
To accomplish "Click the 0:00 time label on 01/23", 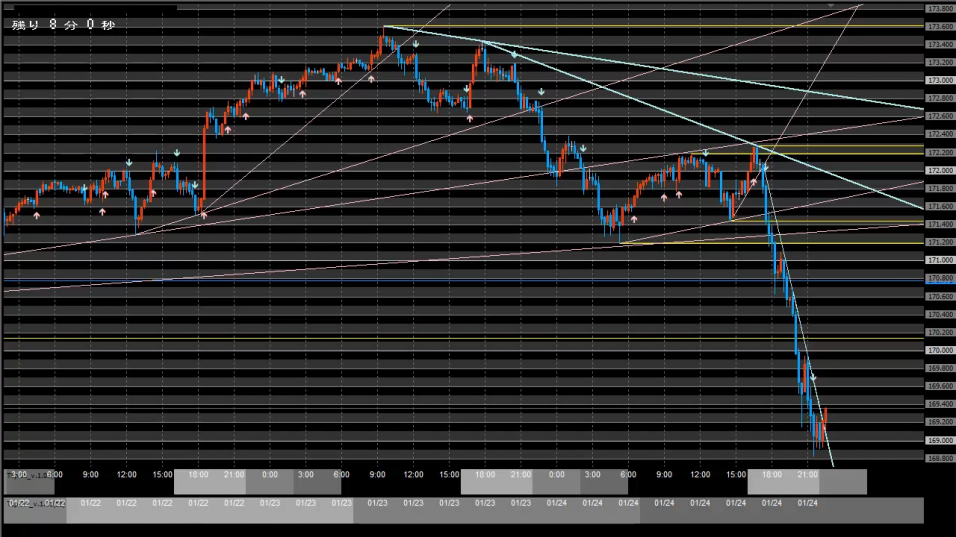I will point(270,474).
